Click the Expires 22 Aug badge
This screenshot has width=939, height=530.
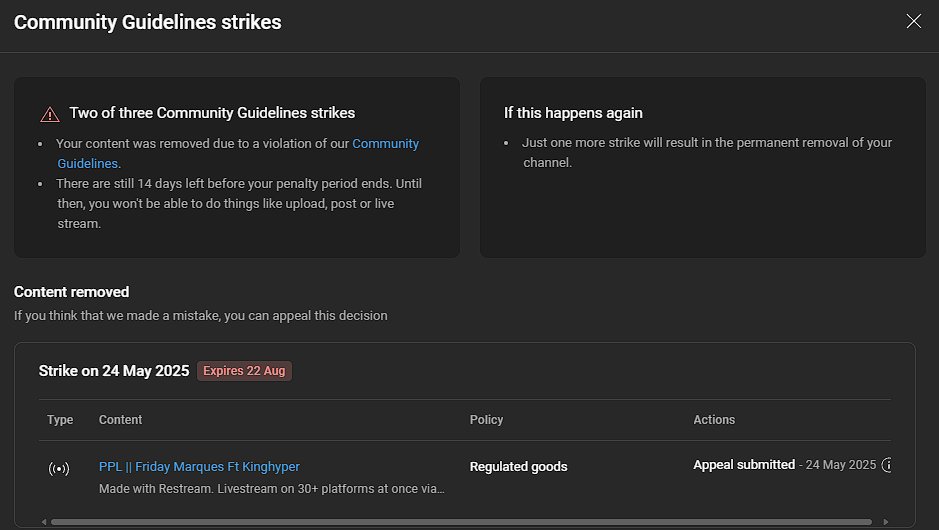point(244,371)
